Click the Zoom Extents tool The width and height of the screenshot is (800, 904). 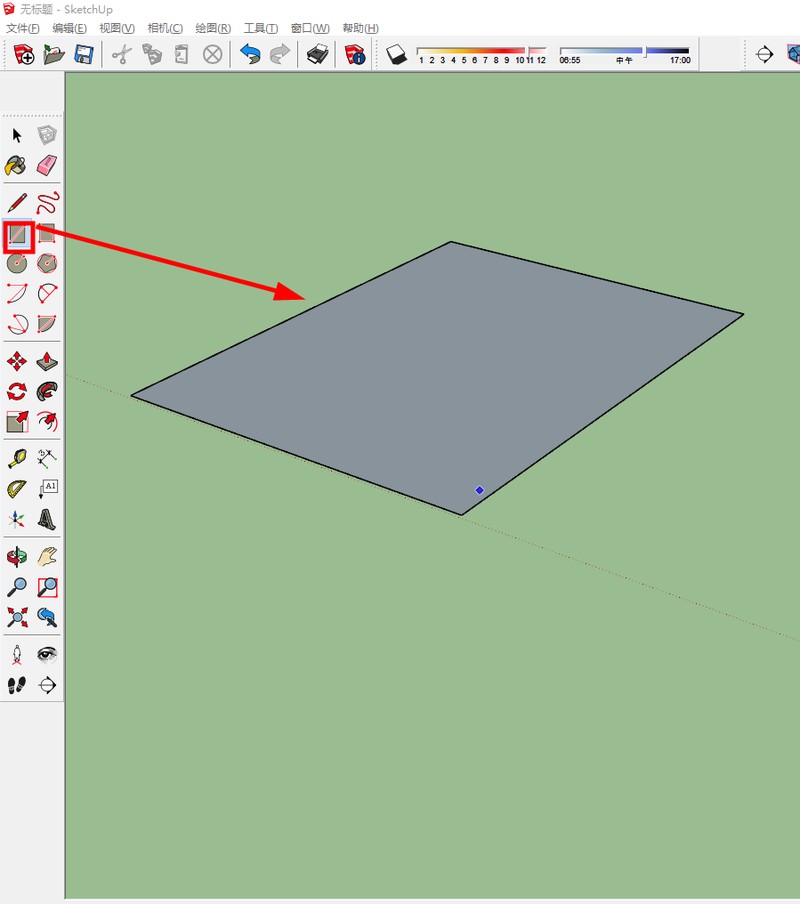(17, 617)
